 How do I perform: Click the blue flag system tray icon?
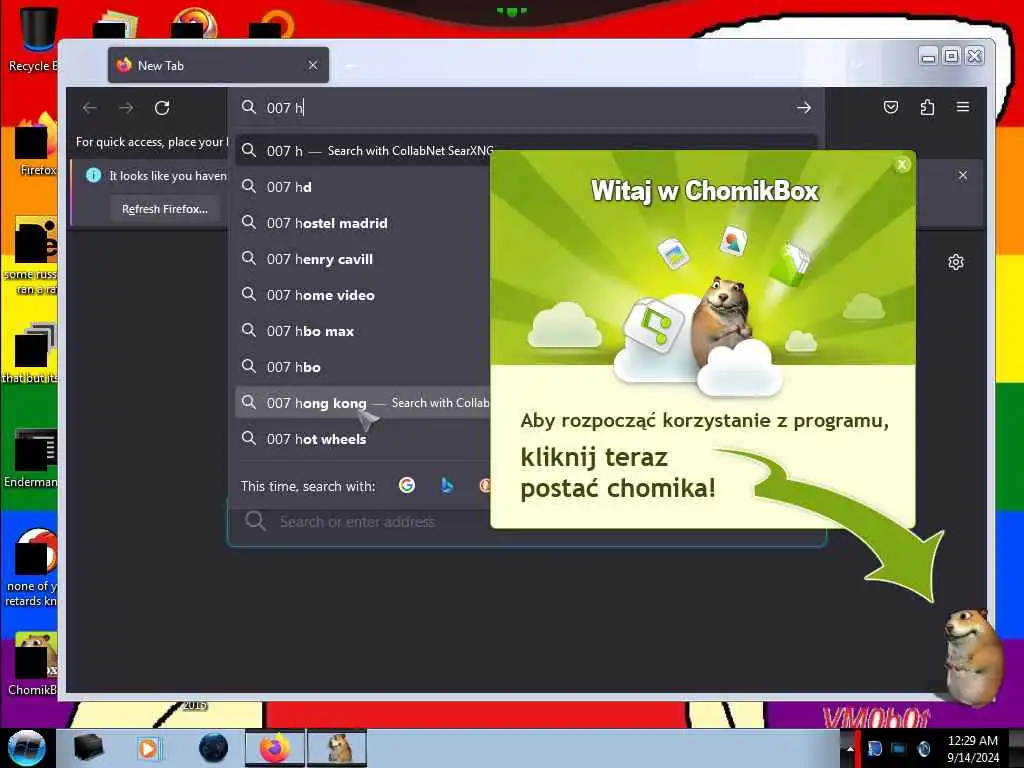point(874,748)
